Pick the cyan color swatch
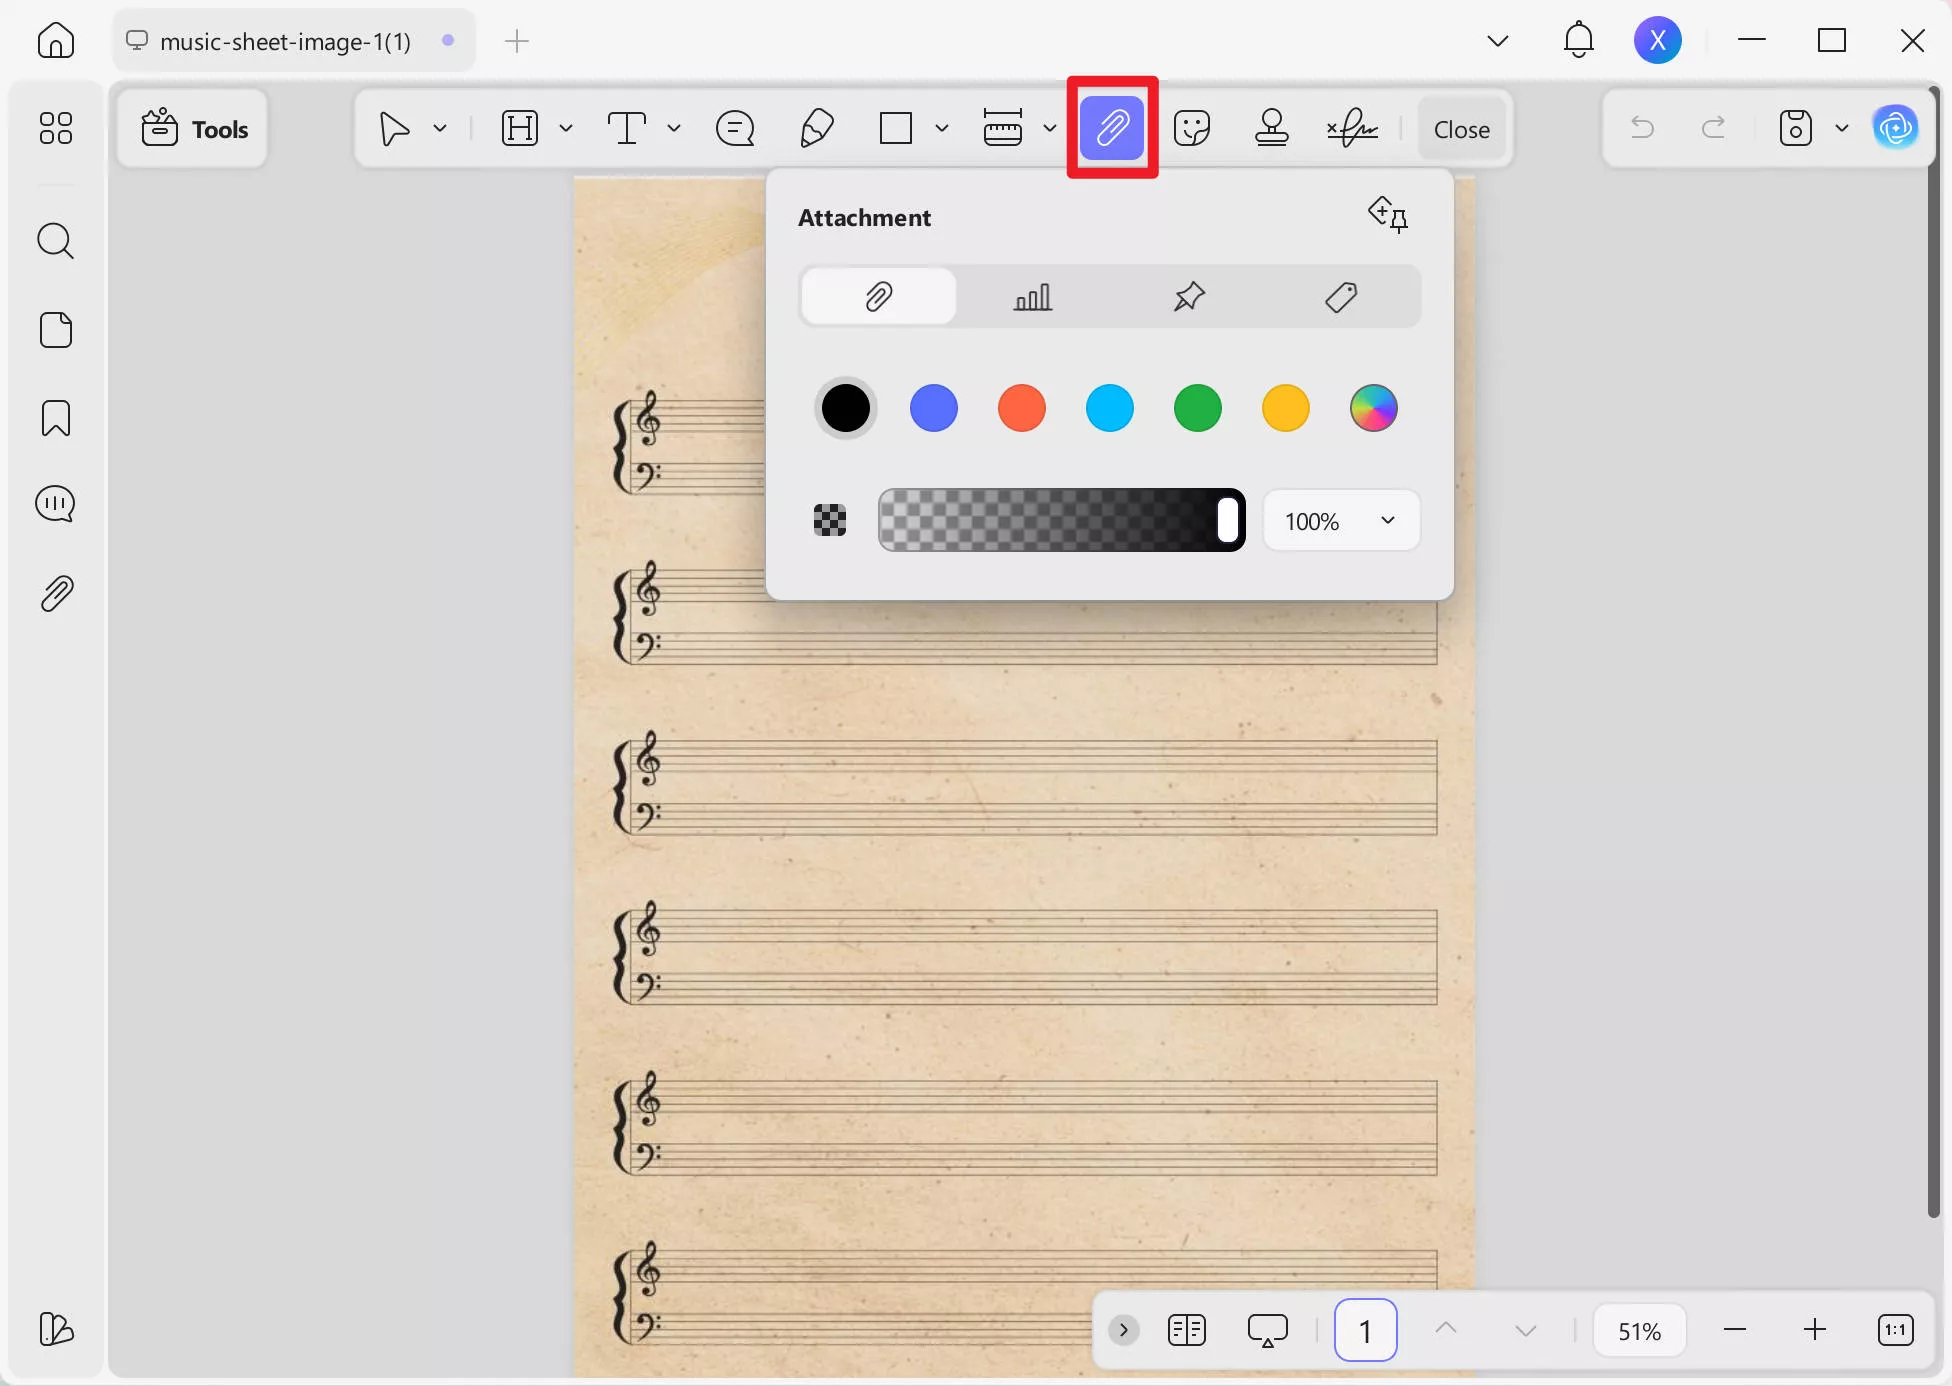 point(1110,408)
